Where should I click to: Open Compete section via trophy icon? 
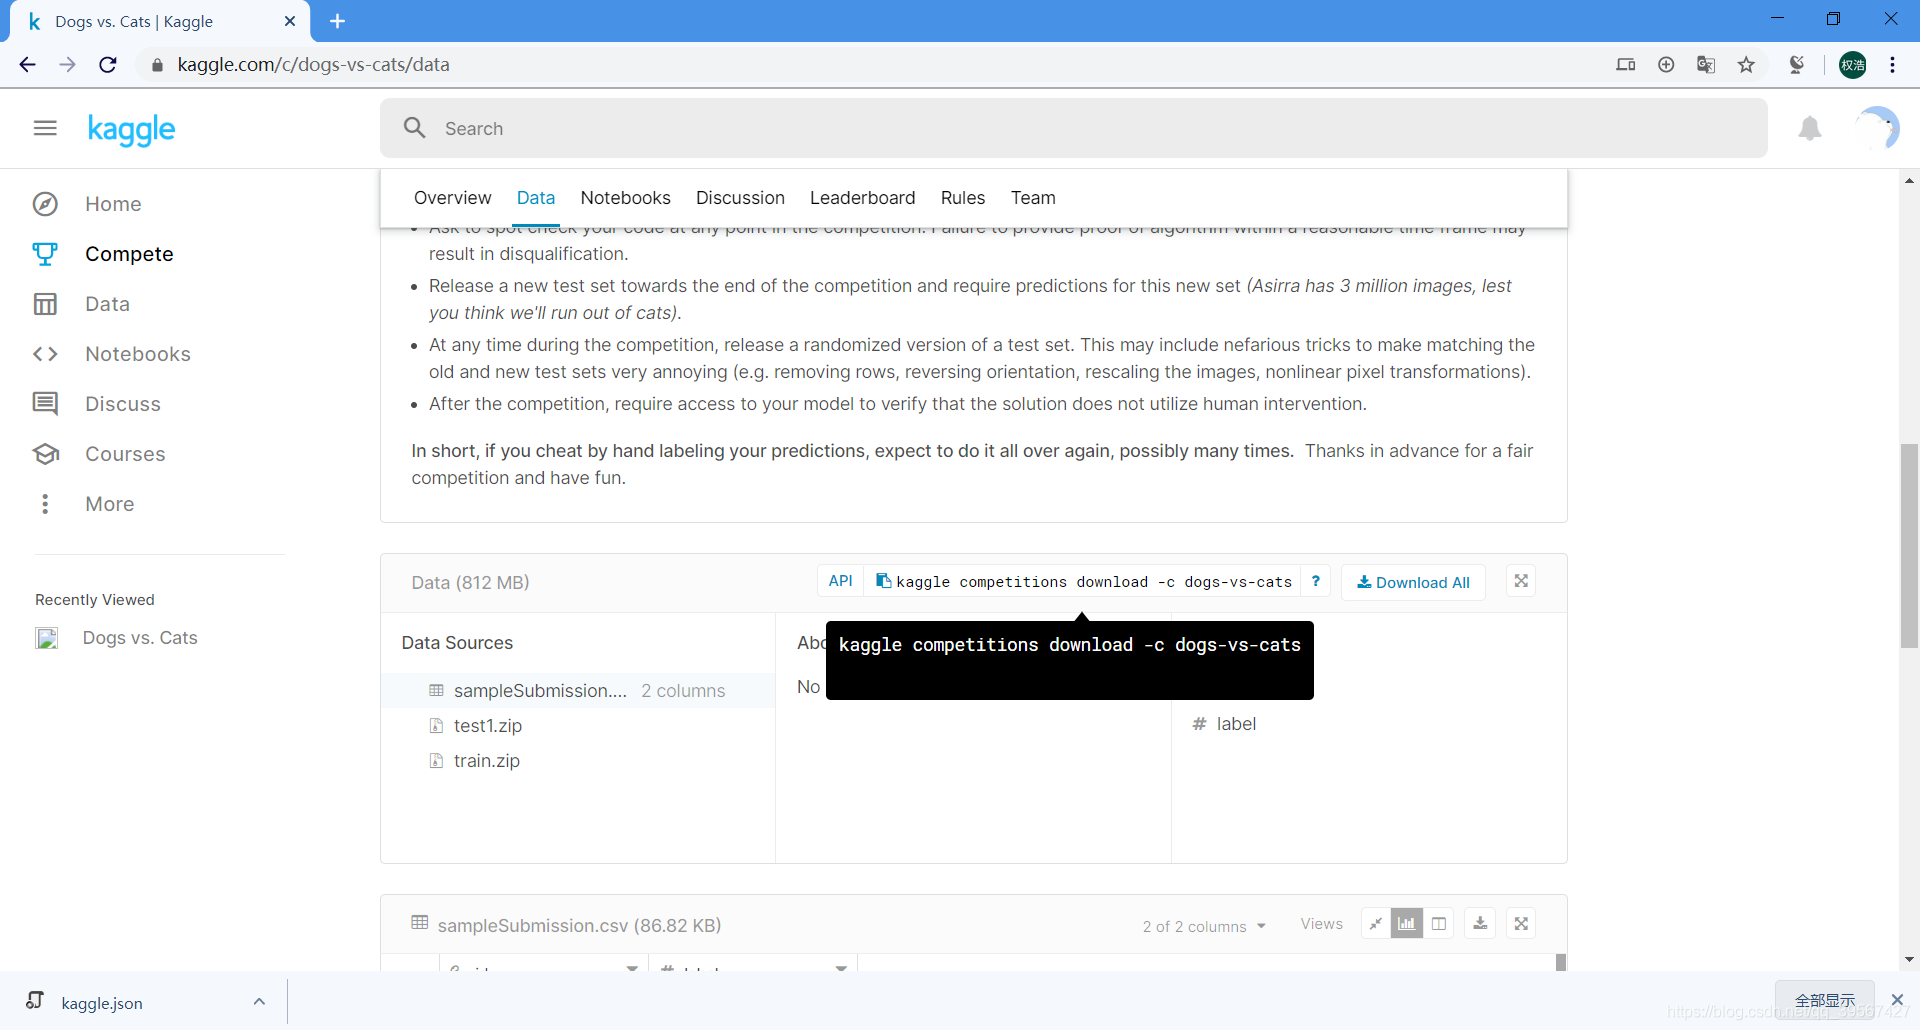pos(45,254)
